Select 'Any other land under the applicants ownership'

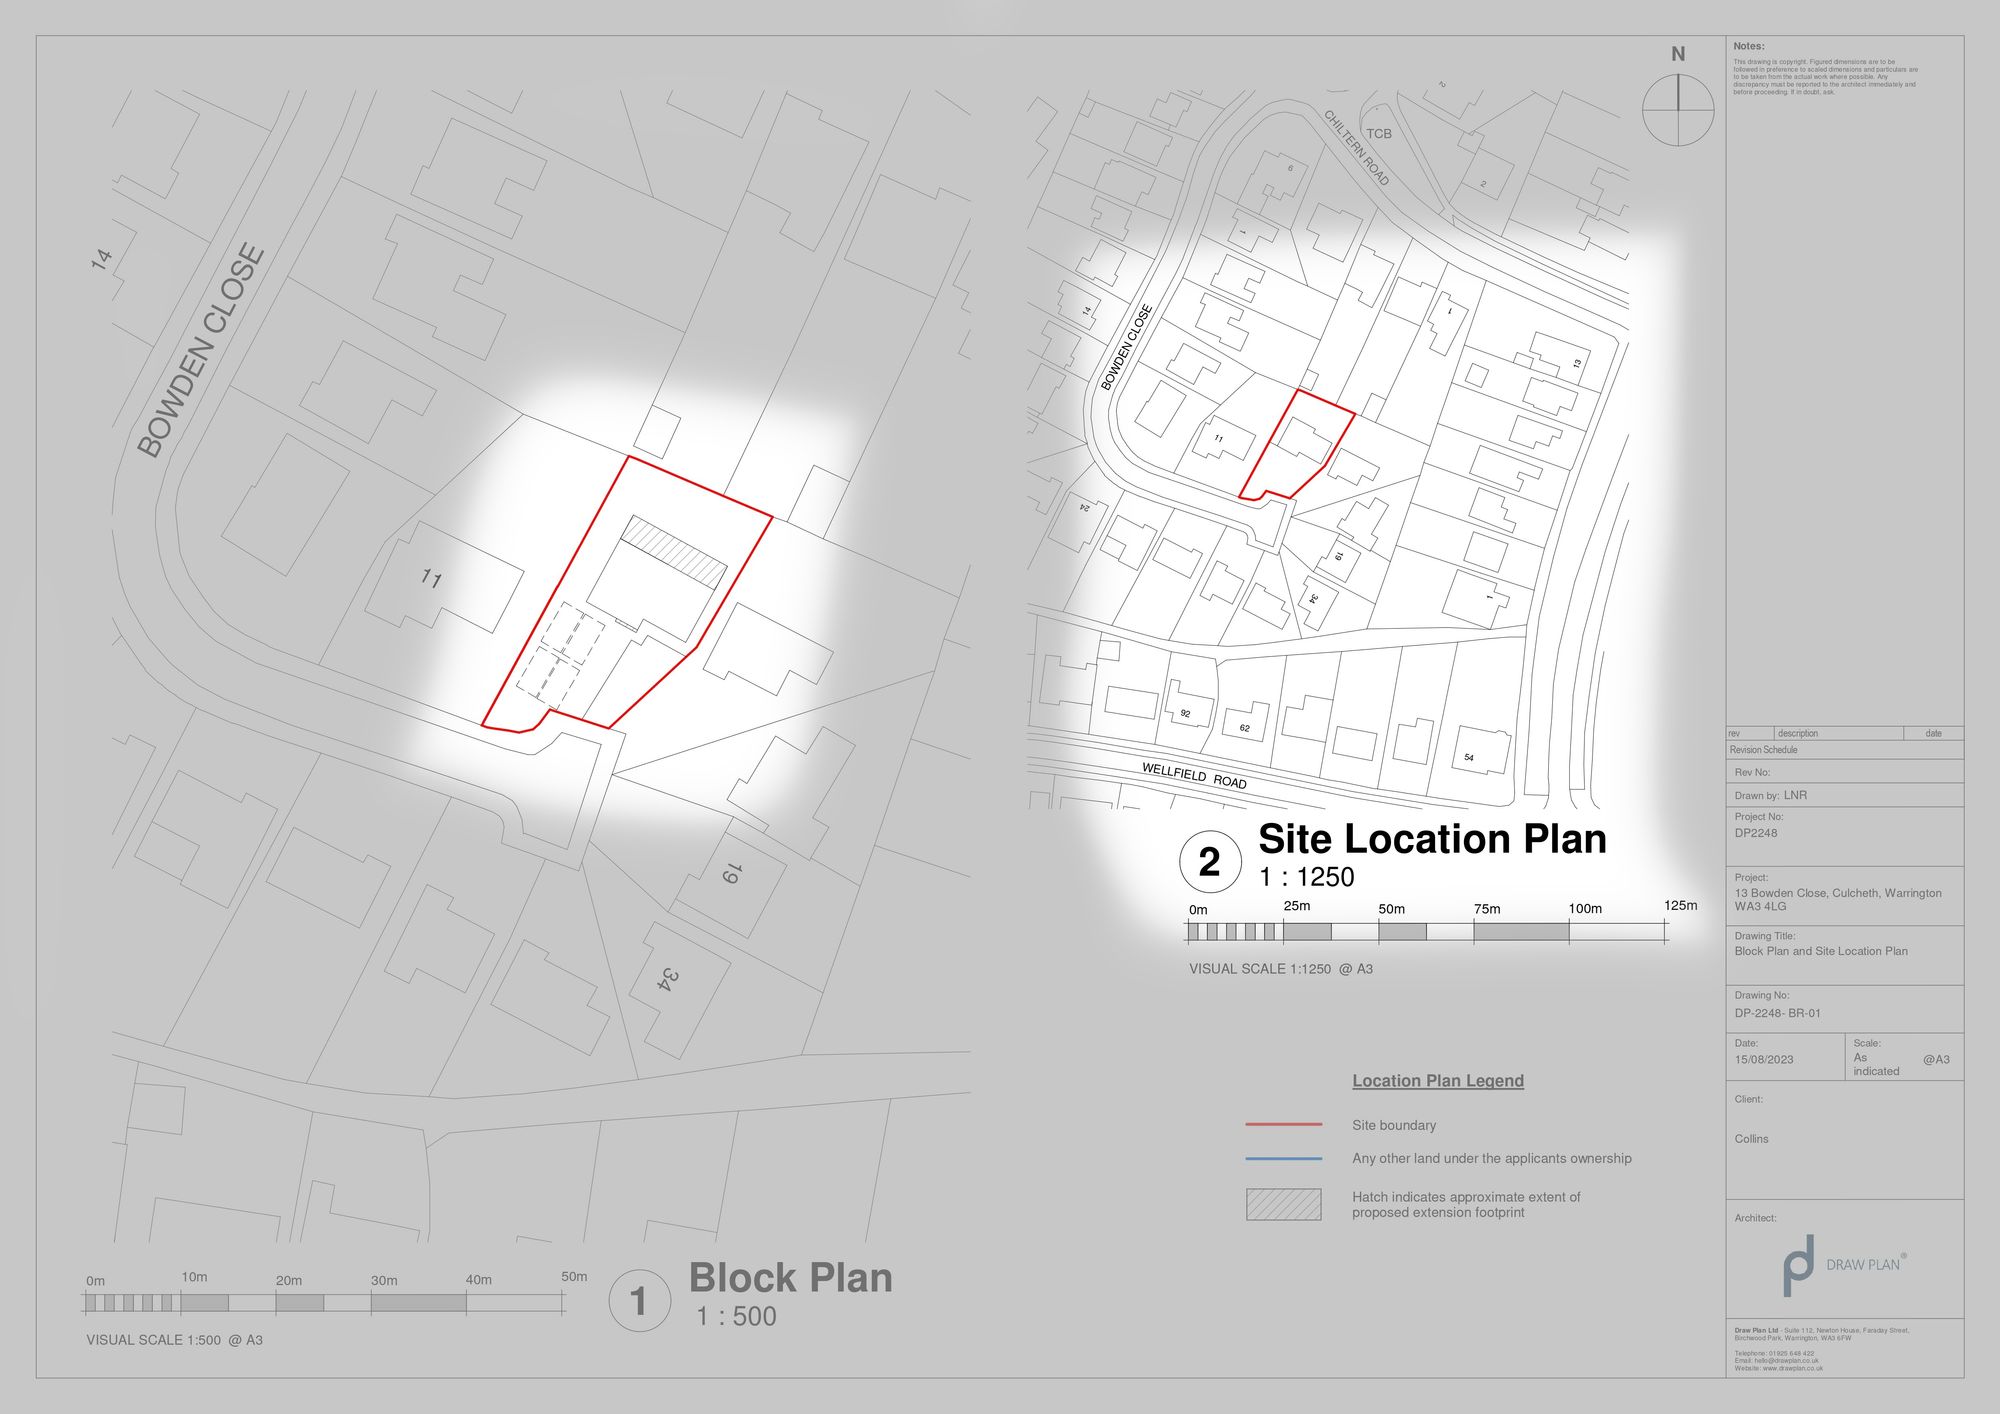pyautogui.click(x=1492, y=1159)
